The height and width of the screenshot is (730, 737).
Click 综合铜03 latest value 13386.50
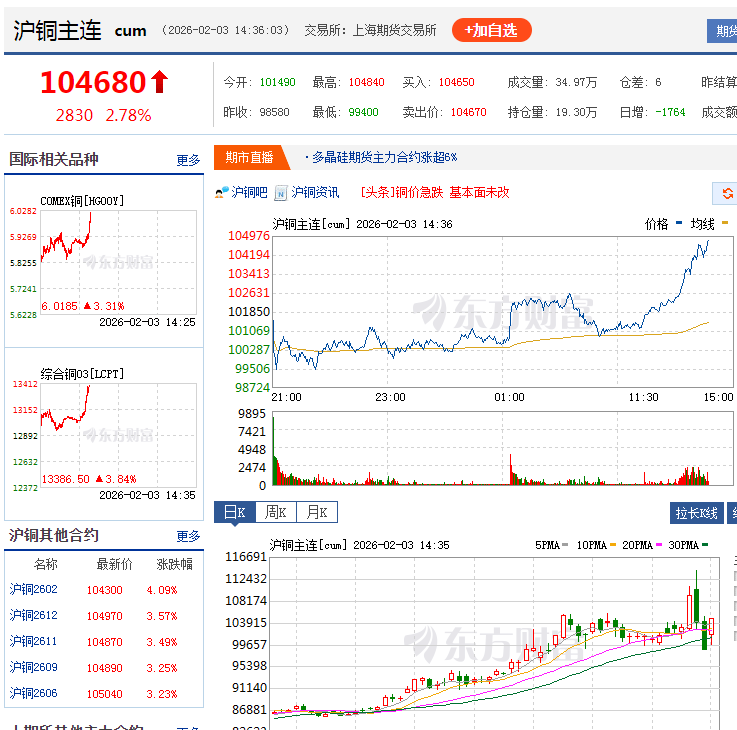(x=65, y=479)
